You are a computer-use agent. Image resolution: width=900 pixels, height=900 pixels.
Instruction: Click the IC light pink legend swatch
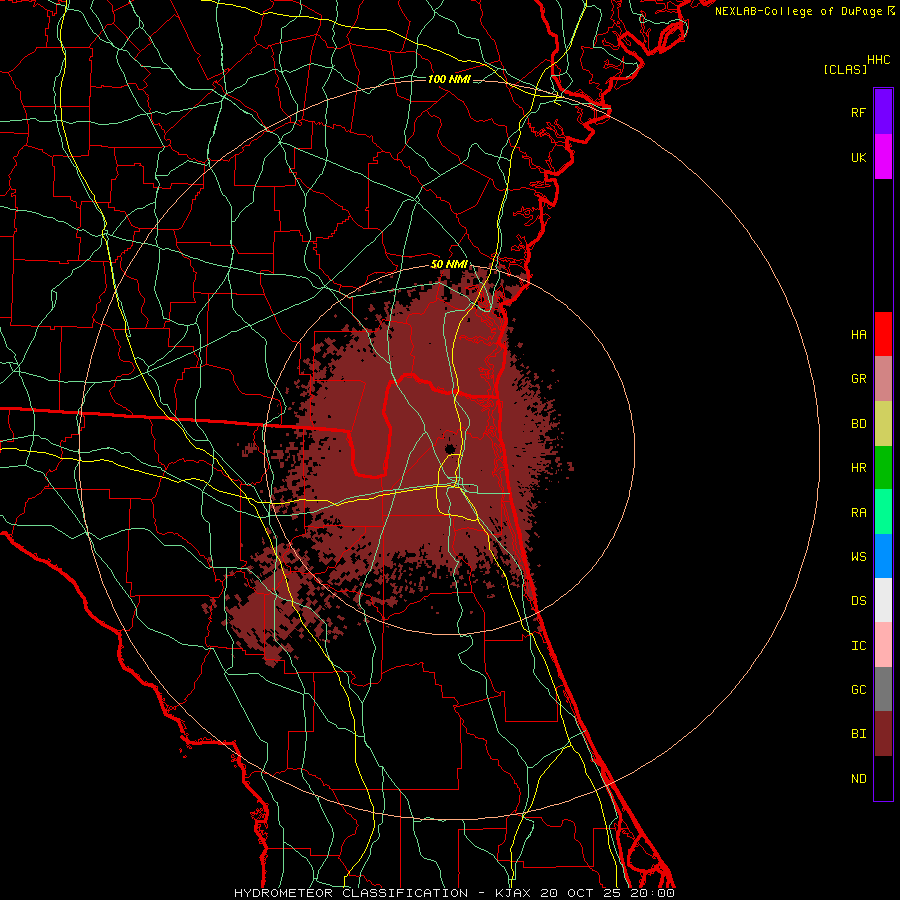click(883, 645)
